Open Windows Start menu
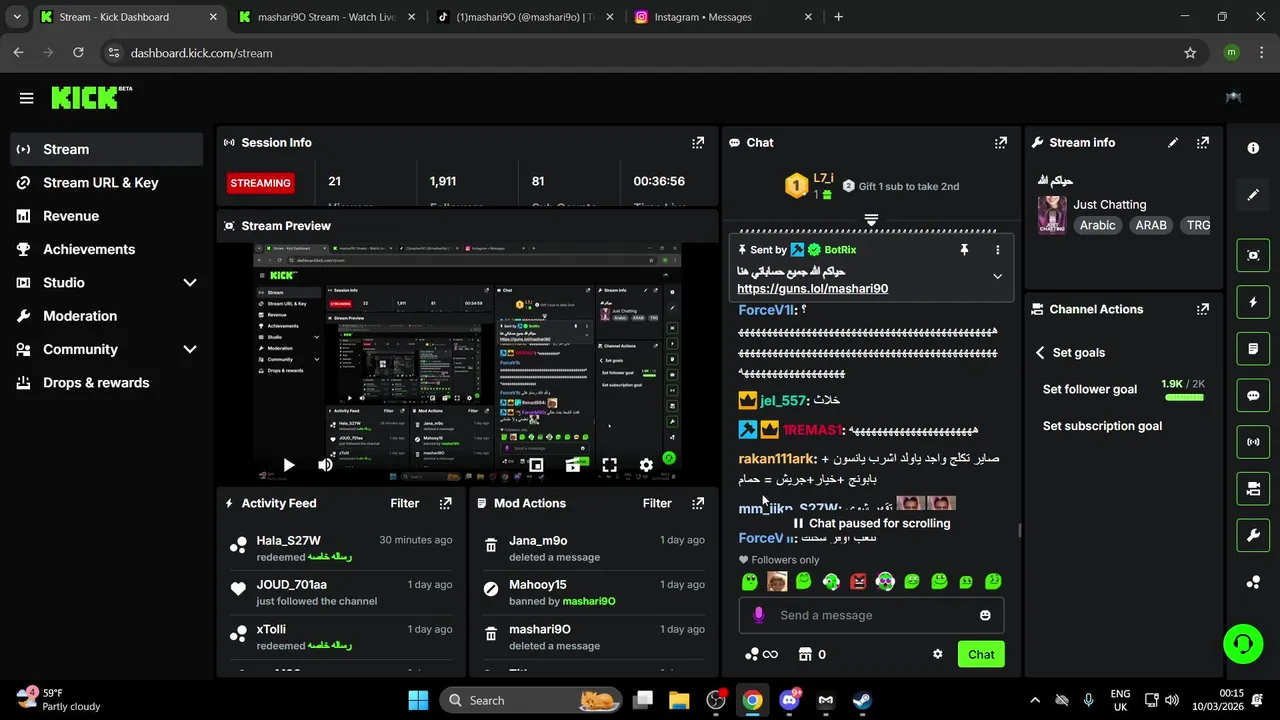 coord(418,700)
